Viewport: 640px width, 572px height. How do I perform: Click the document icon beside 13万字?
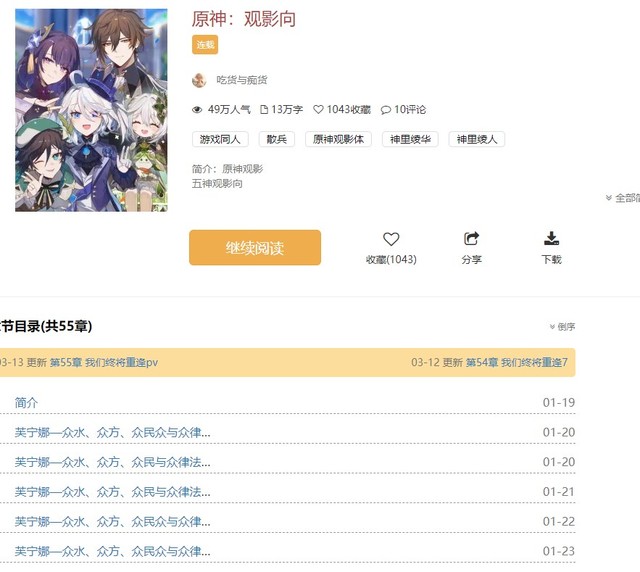coord(264,109)
